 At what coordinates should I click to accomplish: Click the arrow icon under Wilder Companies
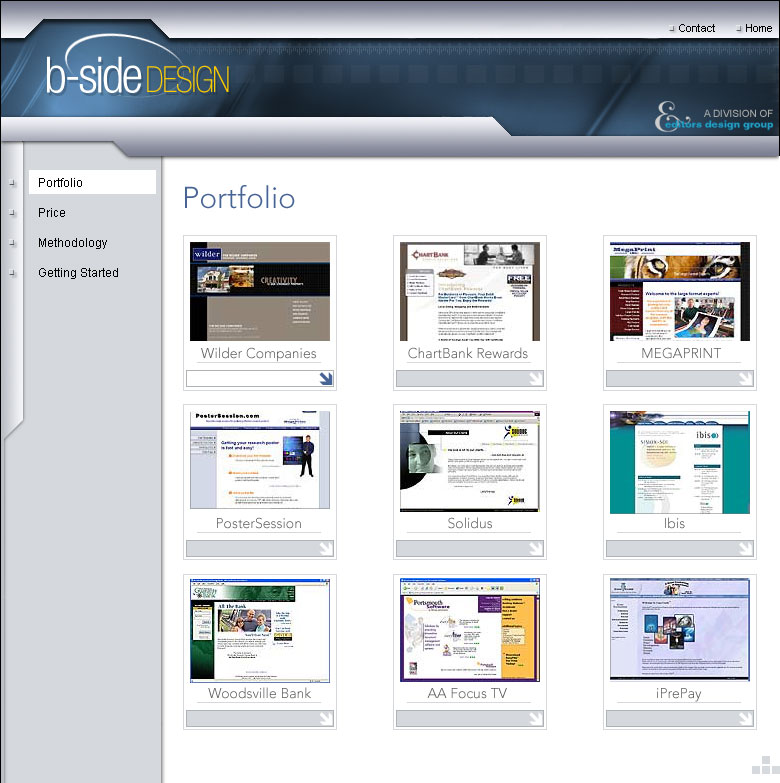point(326,379)
